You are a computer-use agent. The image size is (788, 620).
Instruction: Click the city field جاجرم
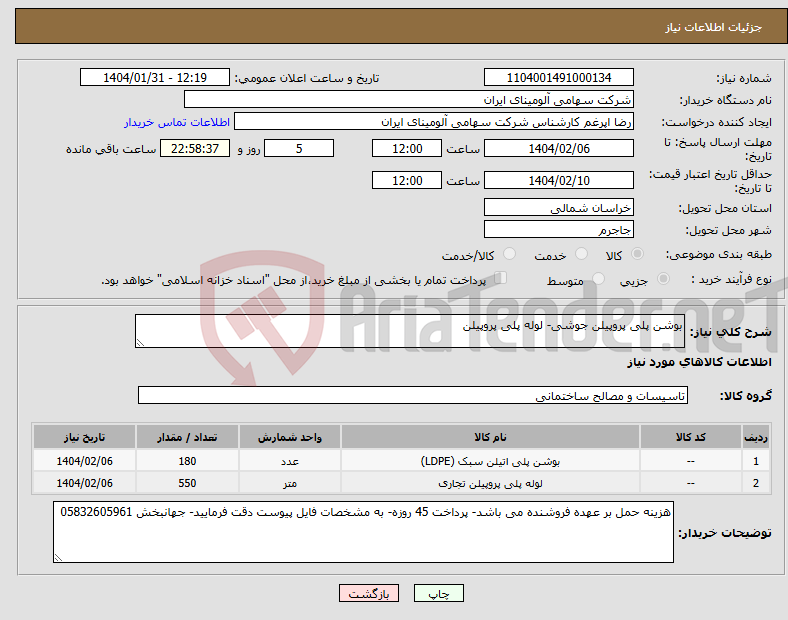[x=559, y=230]
